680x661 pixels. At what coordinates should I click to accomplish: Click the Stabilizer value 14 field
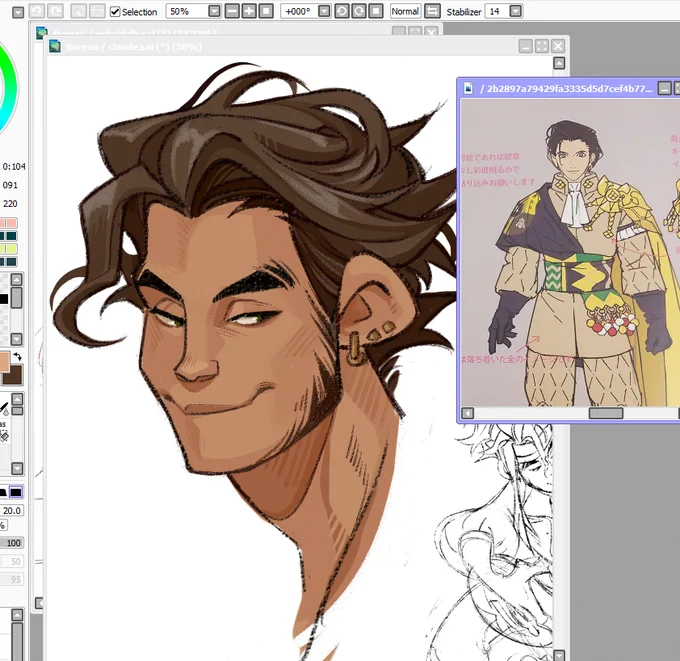(x=497, y=11)
